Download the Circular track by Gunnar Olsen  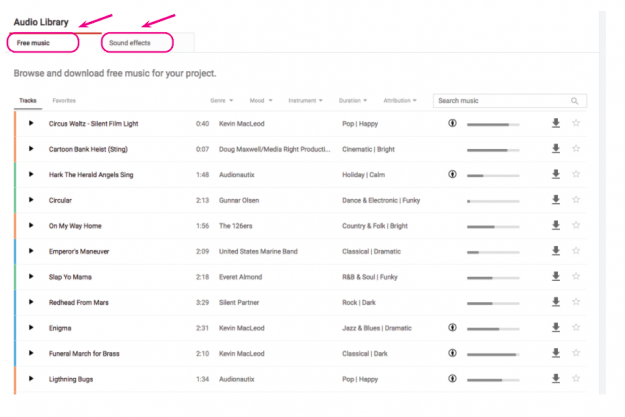coord(556,200)
